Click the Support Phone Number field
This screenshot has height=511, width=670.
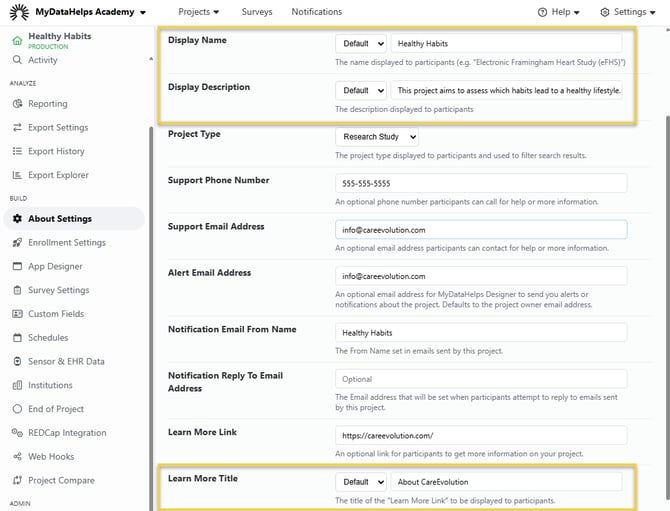pyautogui.click(x=481, y=184)
